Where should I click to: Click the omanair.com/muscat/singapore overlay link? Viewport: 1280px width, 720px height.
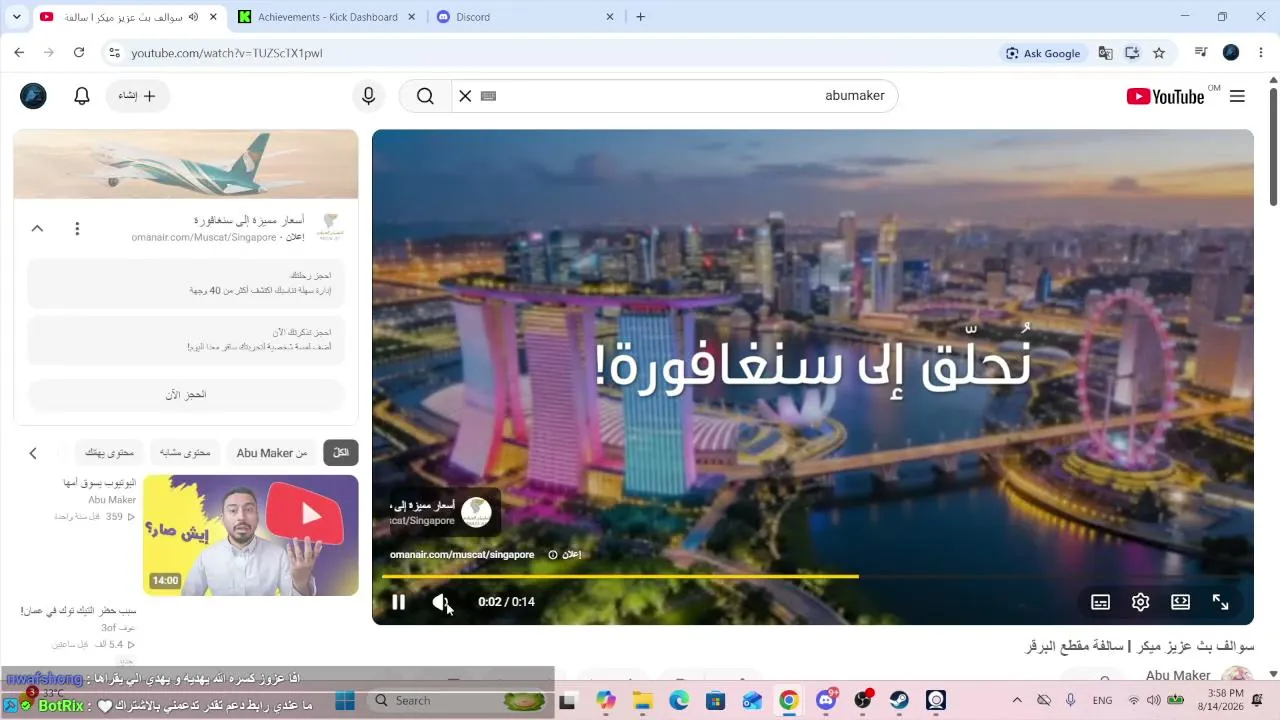[462, 554]
